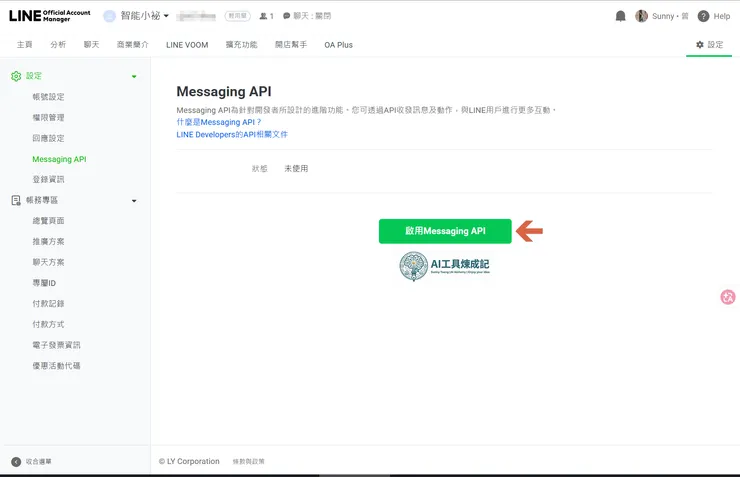Go to the 主頁 tab
Image resolution: width=740 pixels, height=477 pixels.
point(25,44)
